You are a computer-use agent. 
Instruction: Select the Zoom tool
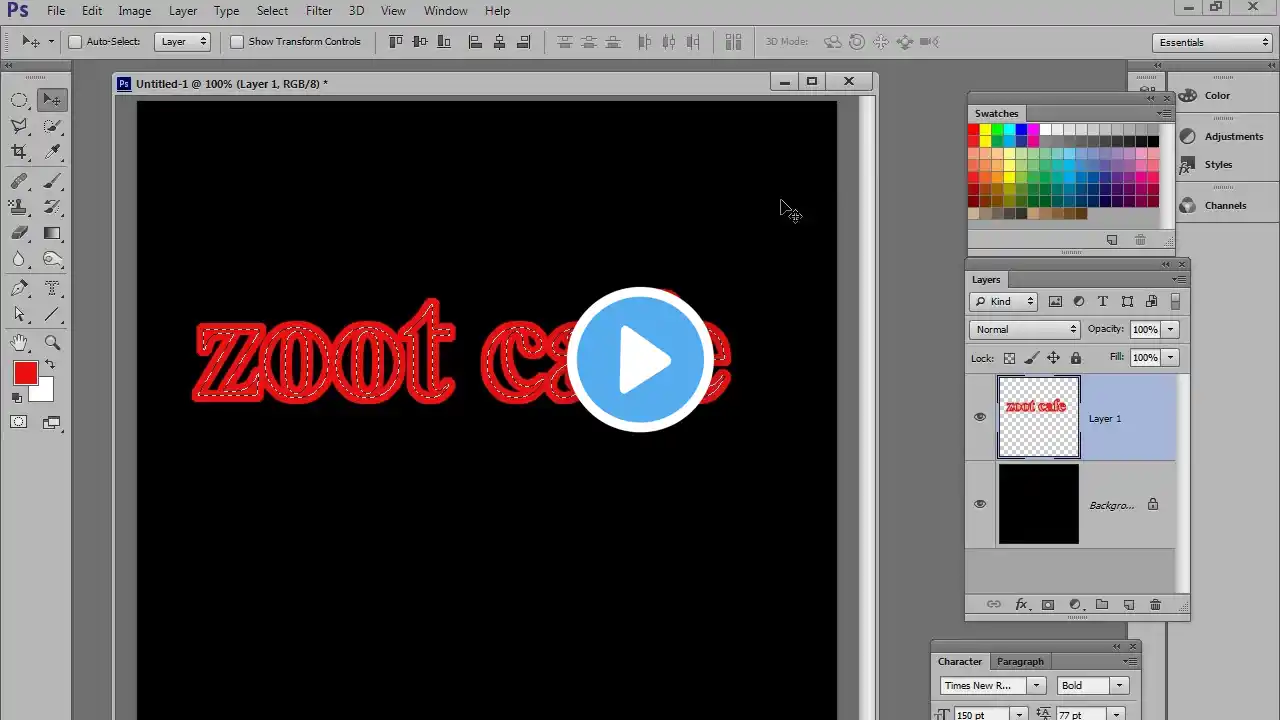click(52, 343)
